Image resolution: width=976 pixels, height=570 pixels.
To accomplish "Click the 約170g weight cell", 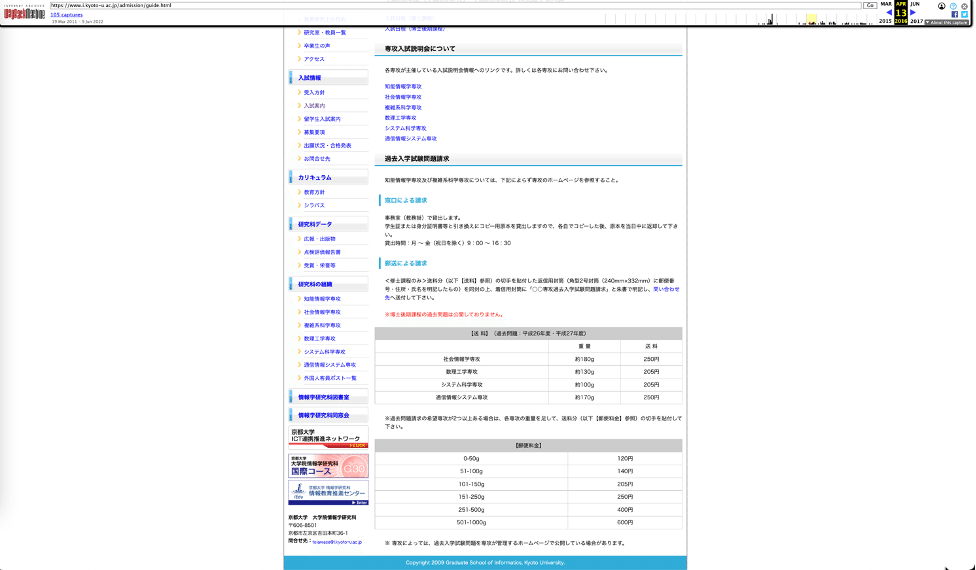I will click(584, 397).
